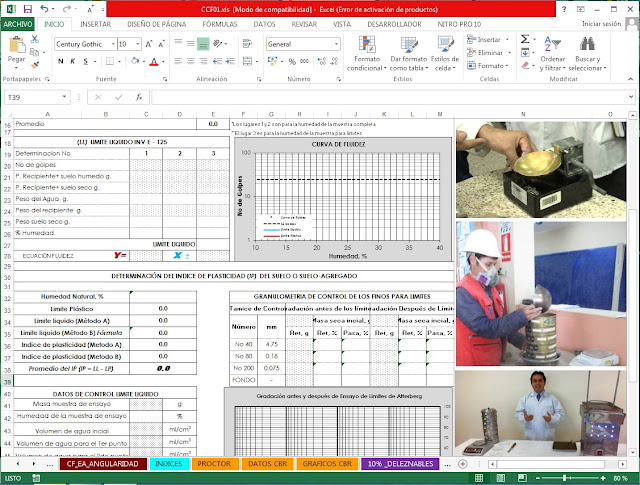640x485 pixels.
Task: Click the increase decimal icon
Action: 322,61
